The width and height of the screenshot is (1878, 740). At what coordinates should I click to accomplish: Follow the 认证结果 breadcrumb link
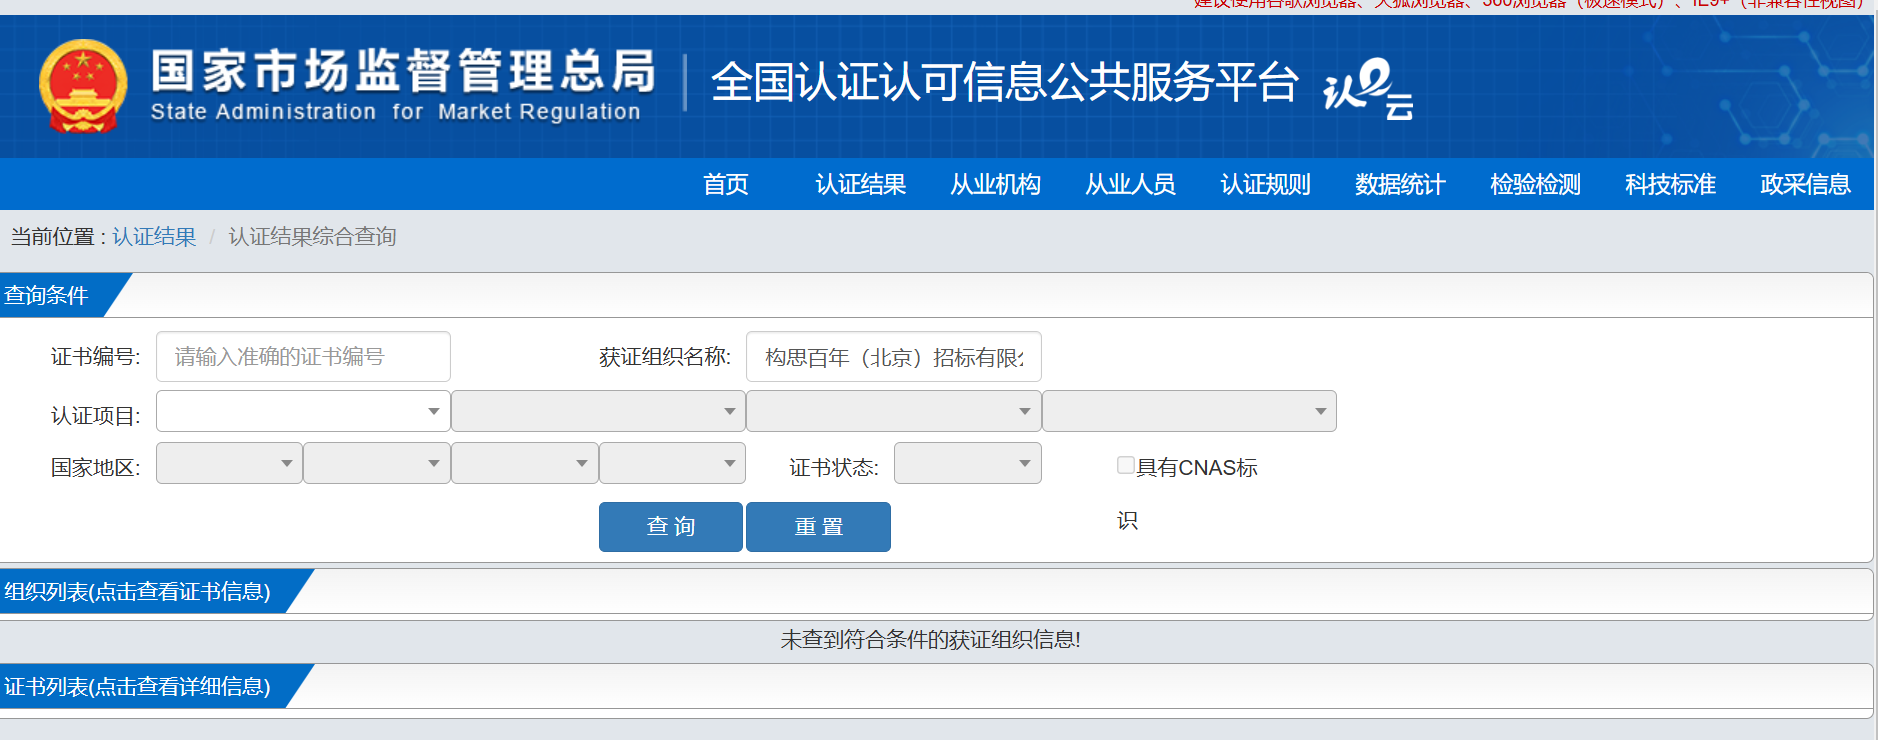[154, 237]
